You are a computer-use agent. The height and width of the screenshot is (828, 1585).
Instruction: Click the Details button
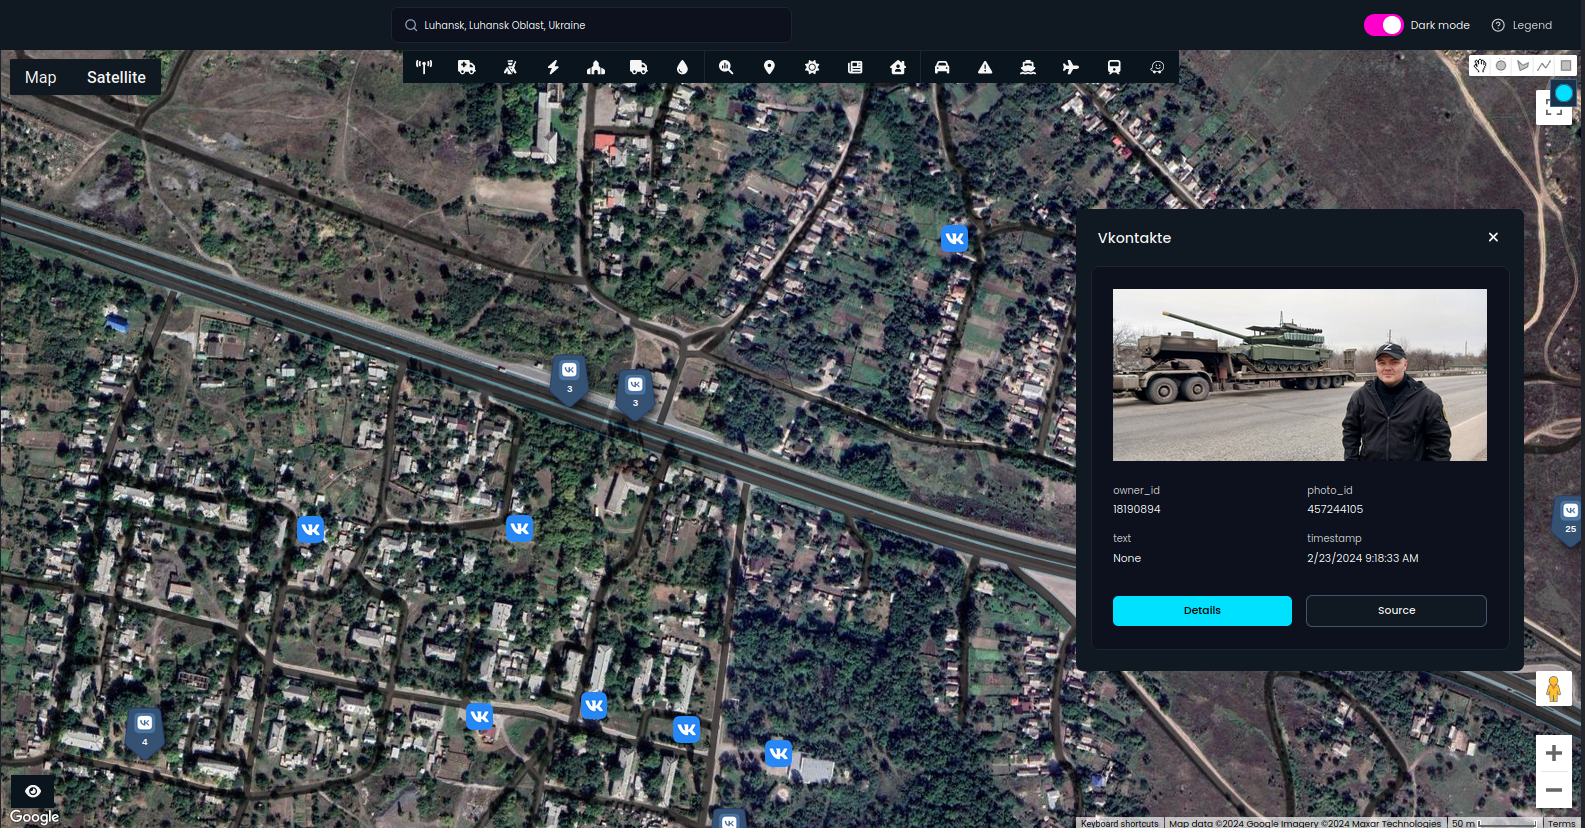pos(1202,611)
